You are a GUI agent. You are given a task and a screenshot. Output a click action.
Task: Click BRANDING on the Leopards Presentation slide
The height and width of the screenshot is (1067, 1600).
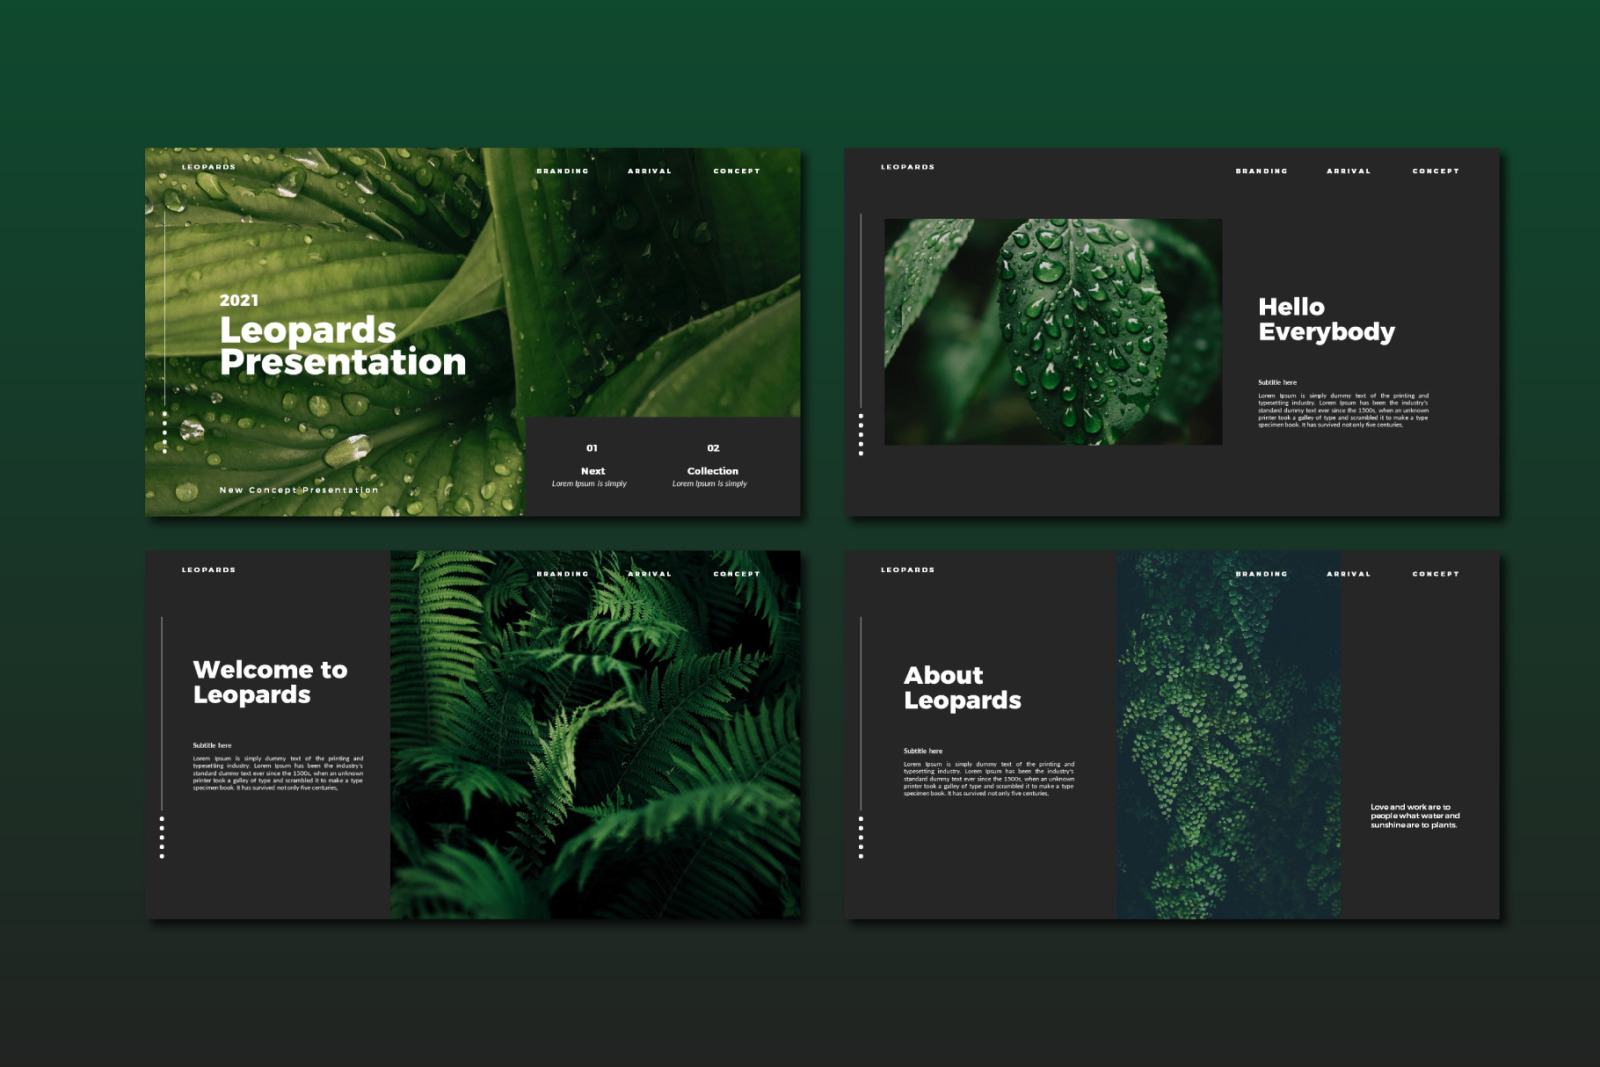click(562, 171)
